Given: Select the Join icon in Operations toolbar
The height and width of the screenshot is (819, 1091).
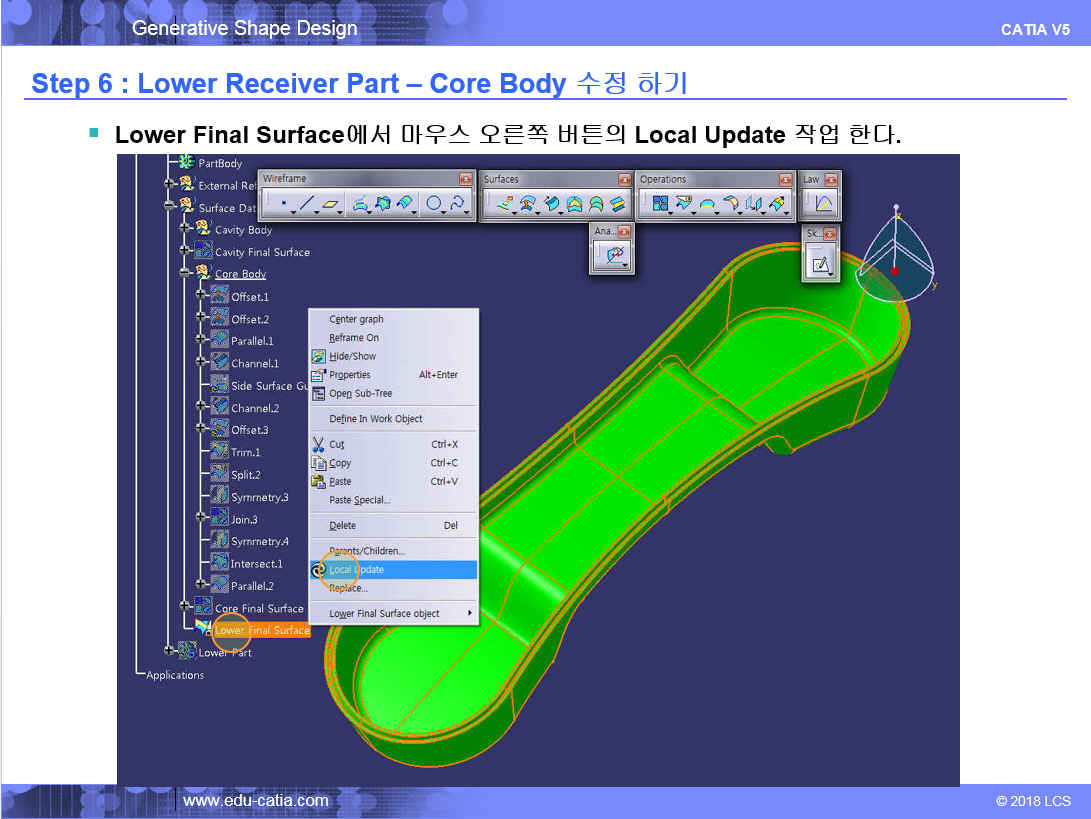Looking at the screenshot, I should [660, 204].
